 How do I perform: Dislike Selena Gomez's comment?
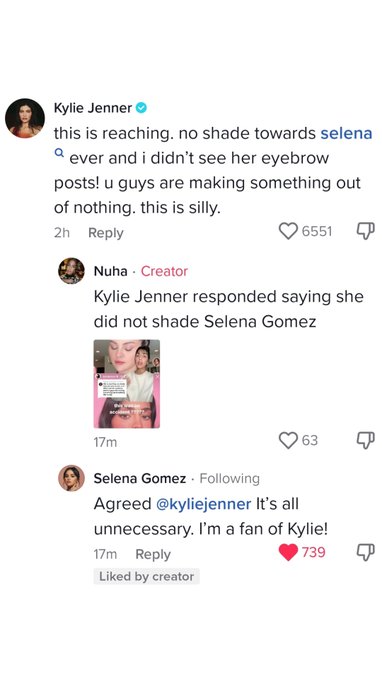pos(365,552)
